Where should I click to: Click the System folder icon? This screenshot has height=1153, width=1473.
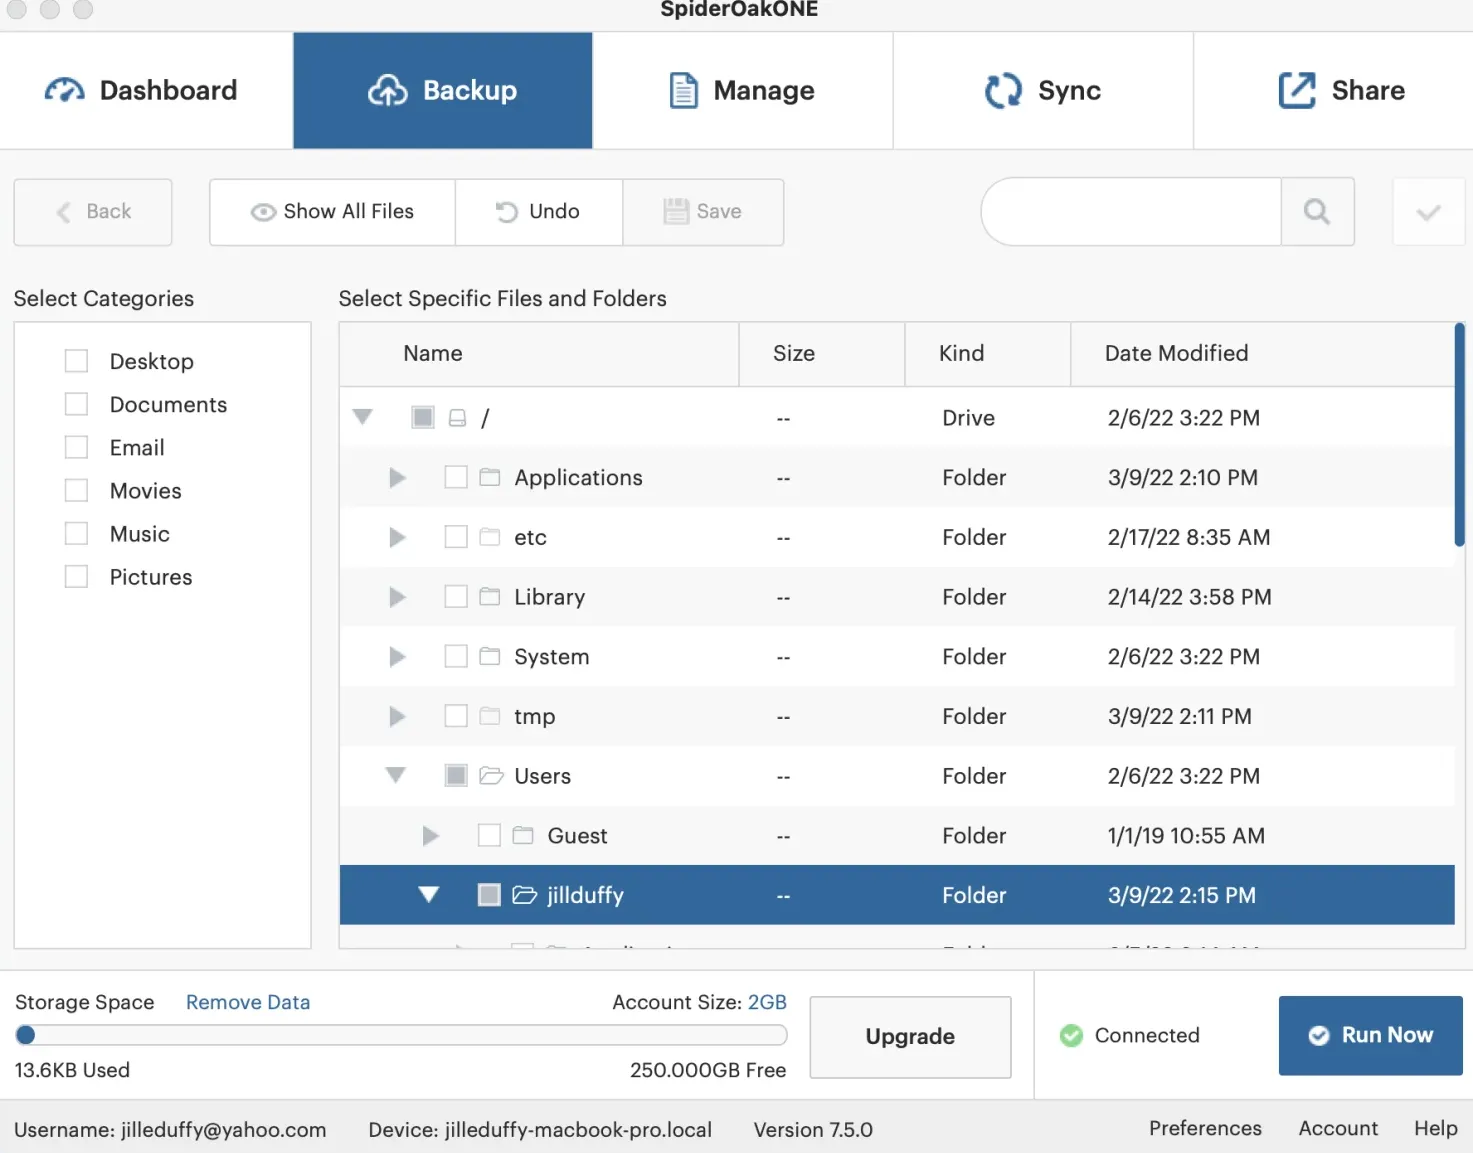click(x=489, y=656)
